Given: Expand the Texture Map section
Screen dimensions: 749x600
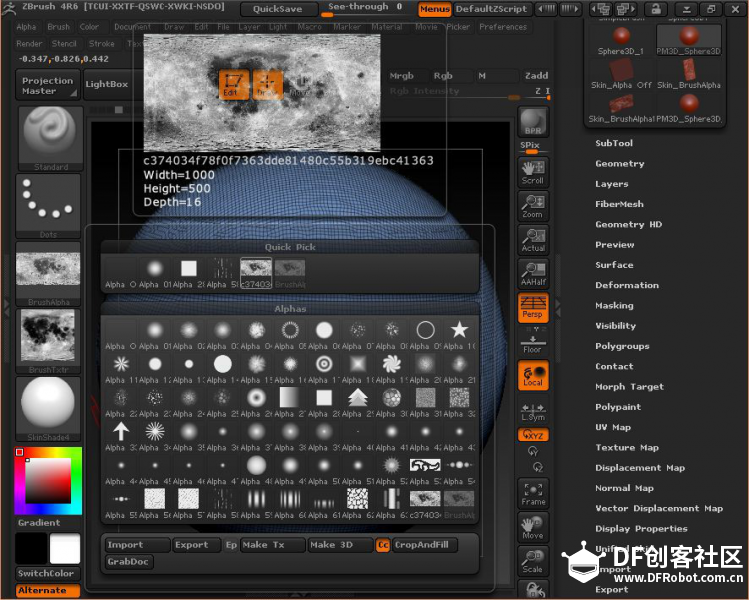Looking at the screenshot, I should point(627,448).
